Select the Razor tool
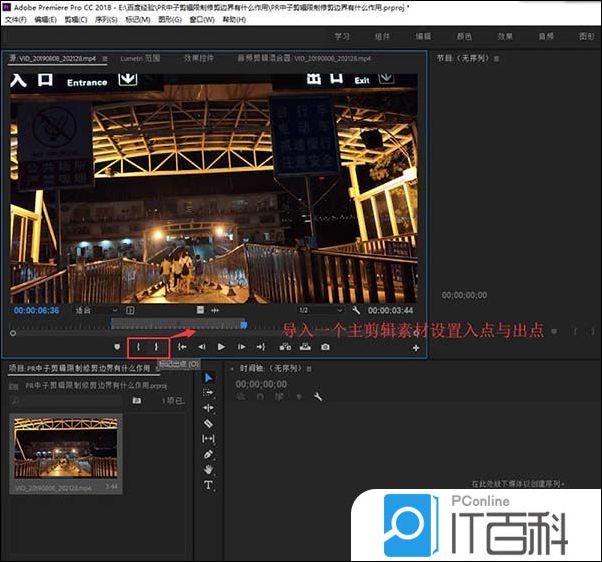This screenshot has width=602, height=562. pyautogui.click(x=208, y=423)
